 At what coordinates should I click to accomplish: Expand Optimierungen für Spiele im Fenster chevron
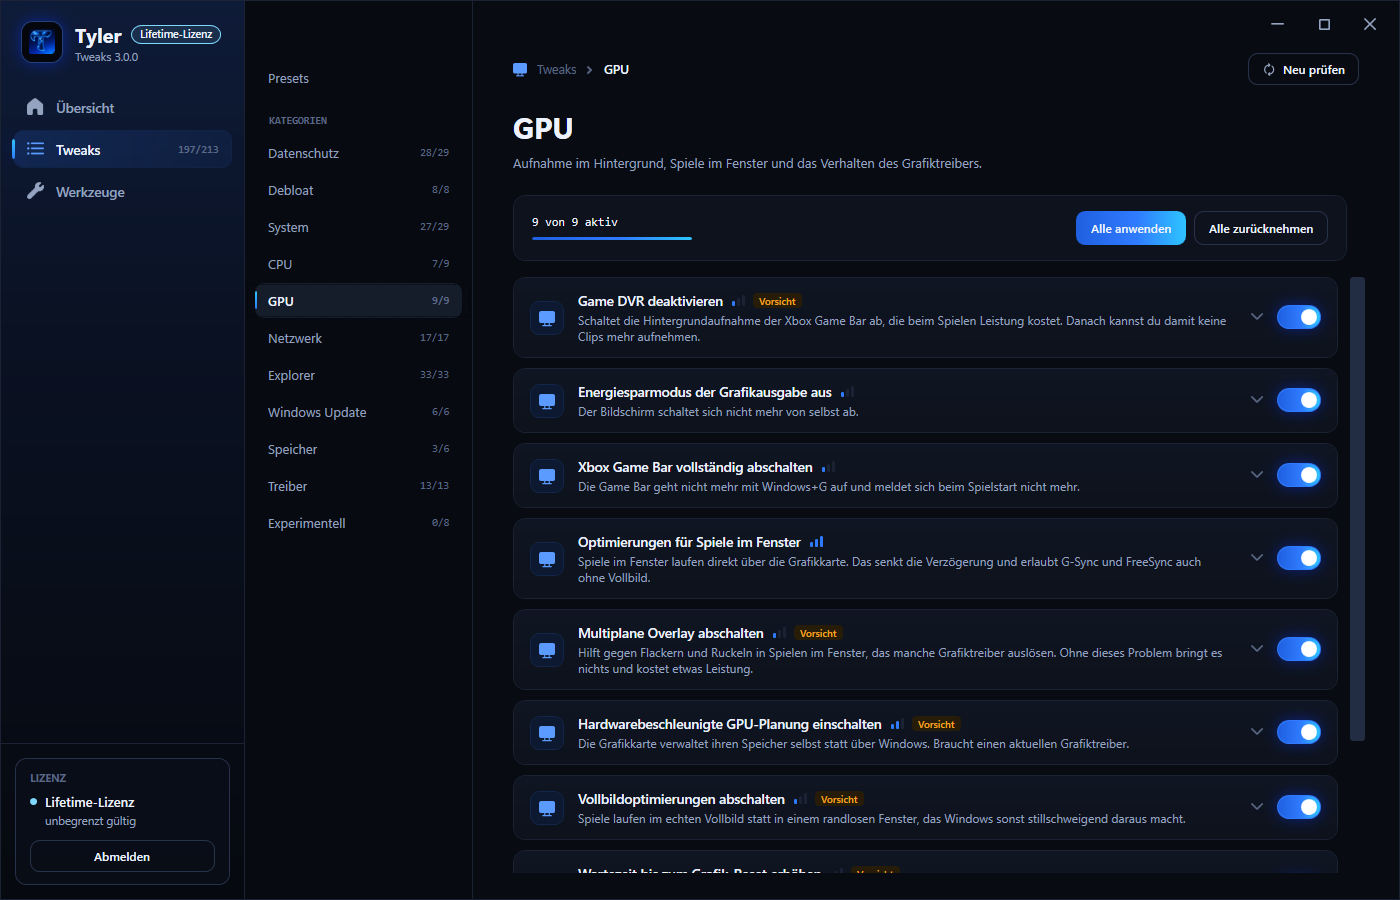tap(1257, 557)
